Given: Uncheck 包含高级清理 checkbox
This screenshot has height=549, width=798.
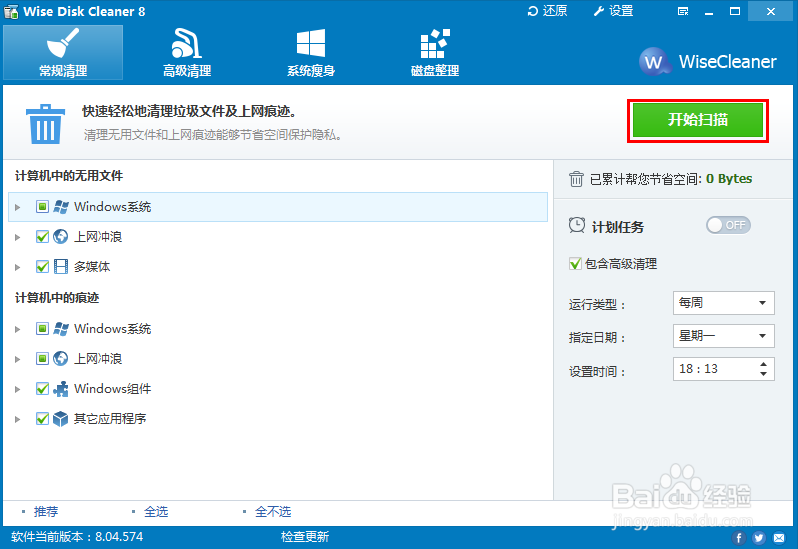Looking at the screenshot, I should coord(575,264).
